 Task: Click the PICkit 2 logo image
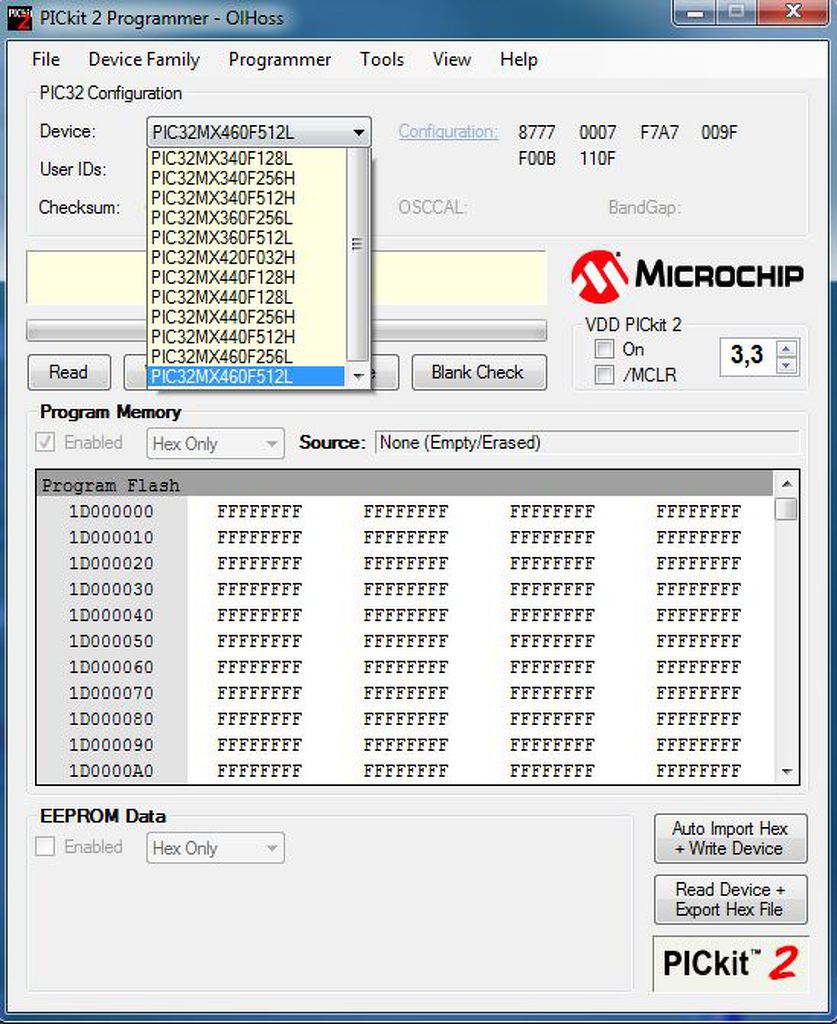click(x=730, y=964)
